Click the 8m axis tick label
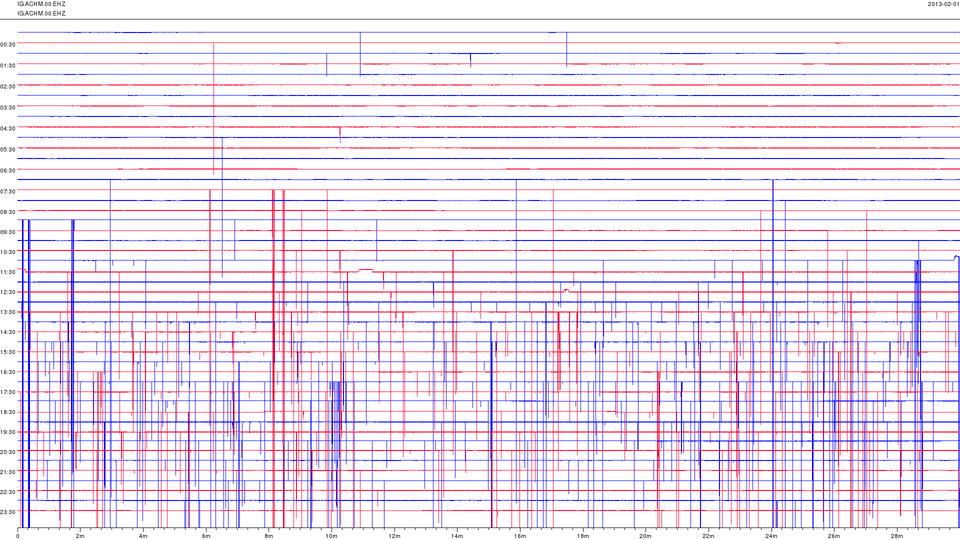The image size is (960, 540). (269, 536)
